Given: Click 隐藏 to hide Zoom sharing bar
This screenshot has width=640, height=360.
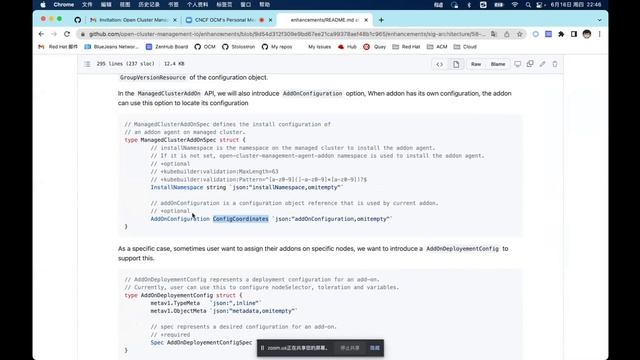Looking at the screenshot, I should [x=375, y=348].
